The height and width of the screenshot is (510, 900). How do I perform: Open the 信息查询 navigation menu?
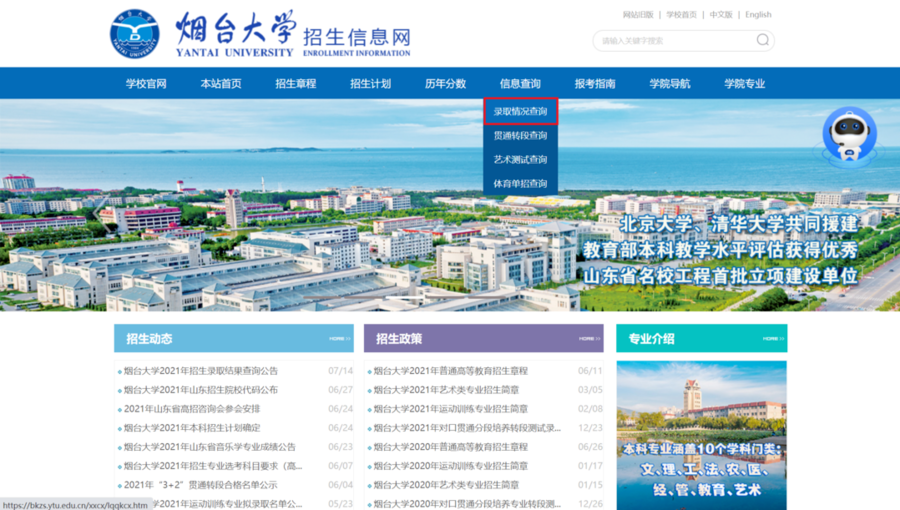pos(520,83)
